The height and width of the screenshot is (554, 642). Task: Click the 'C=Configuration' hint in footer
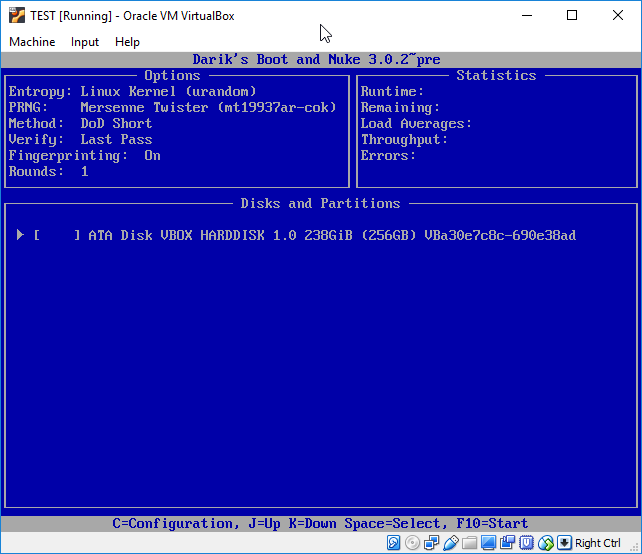click(x=176, y=523)
